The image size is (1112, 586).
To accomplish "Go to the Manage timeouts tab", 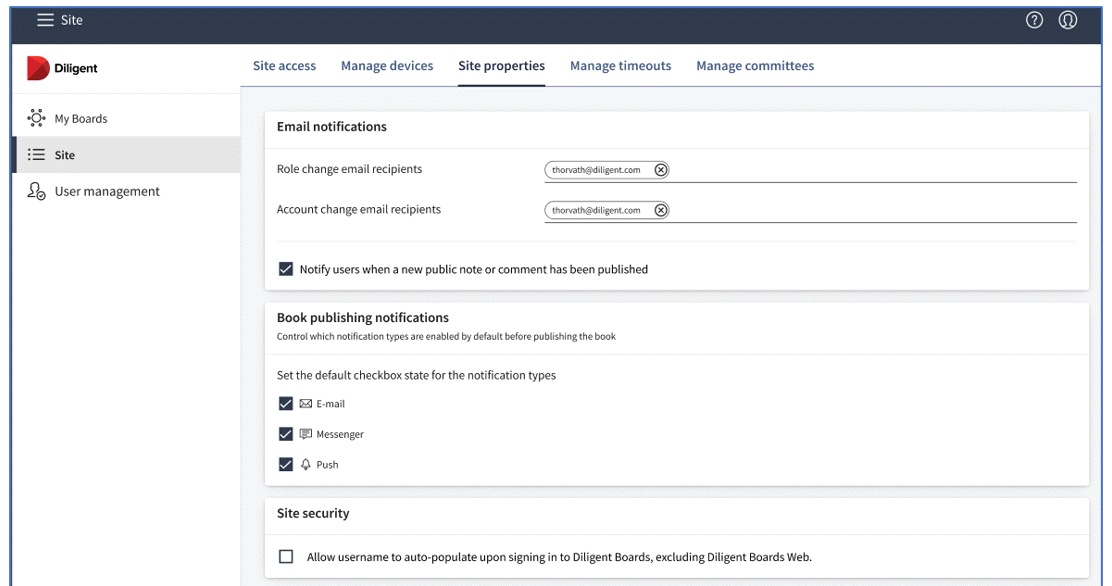I will (620, 66).
